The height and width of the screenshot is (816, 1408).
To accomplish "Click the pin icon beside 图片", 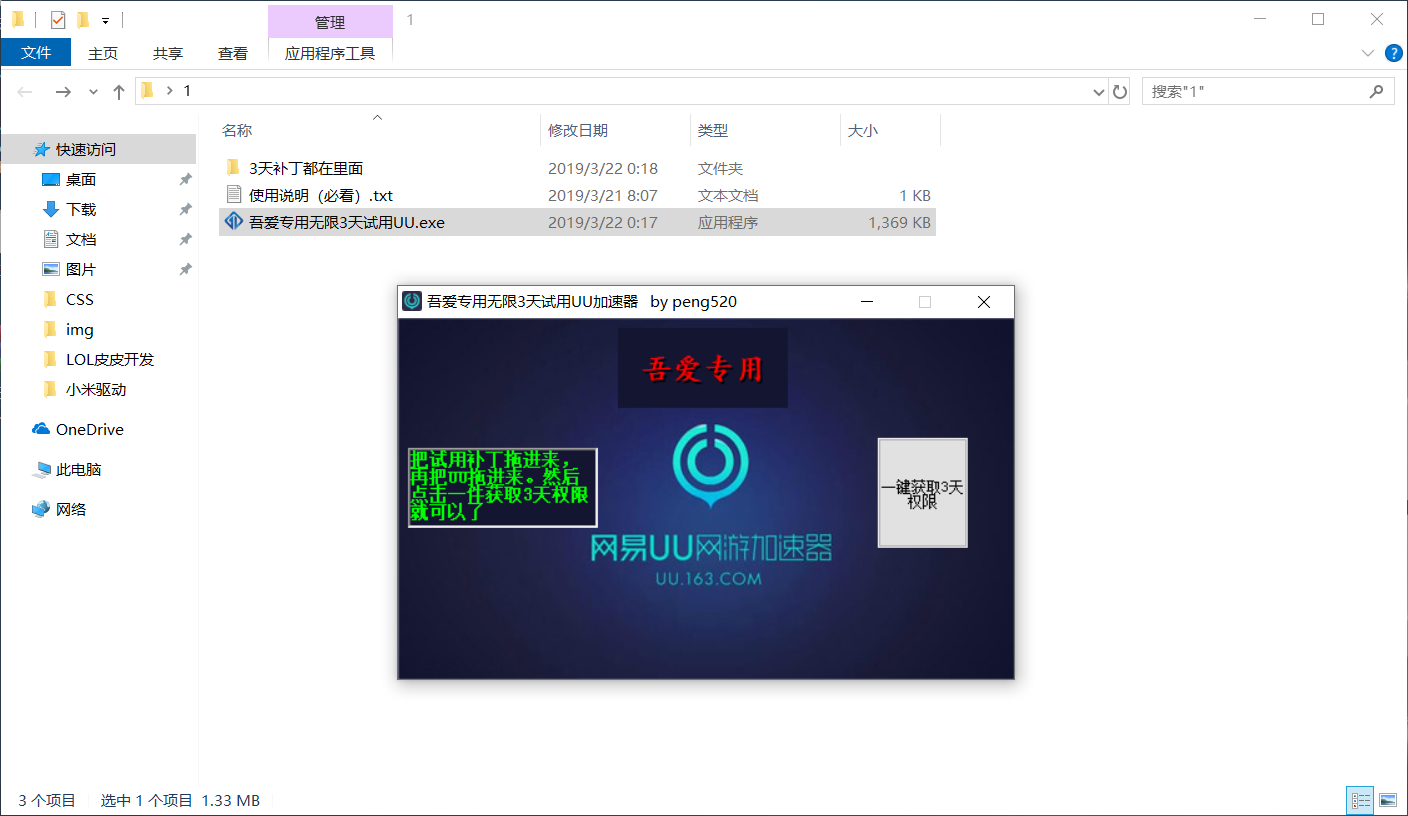I will click(x=185, y=270).
